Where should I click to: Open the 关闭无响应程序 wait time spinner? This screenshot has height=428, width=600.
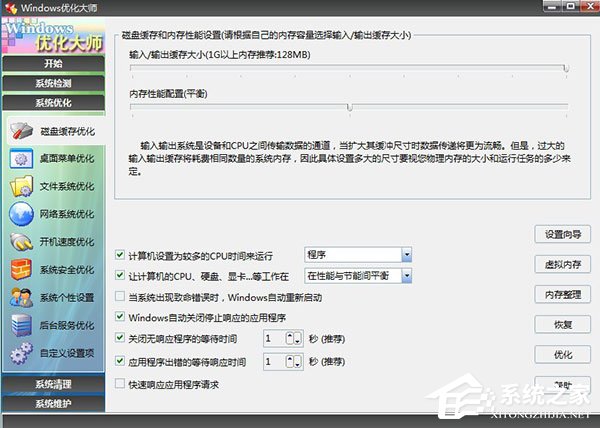(292, 339)
